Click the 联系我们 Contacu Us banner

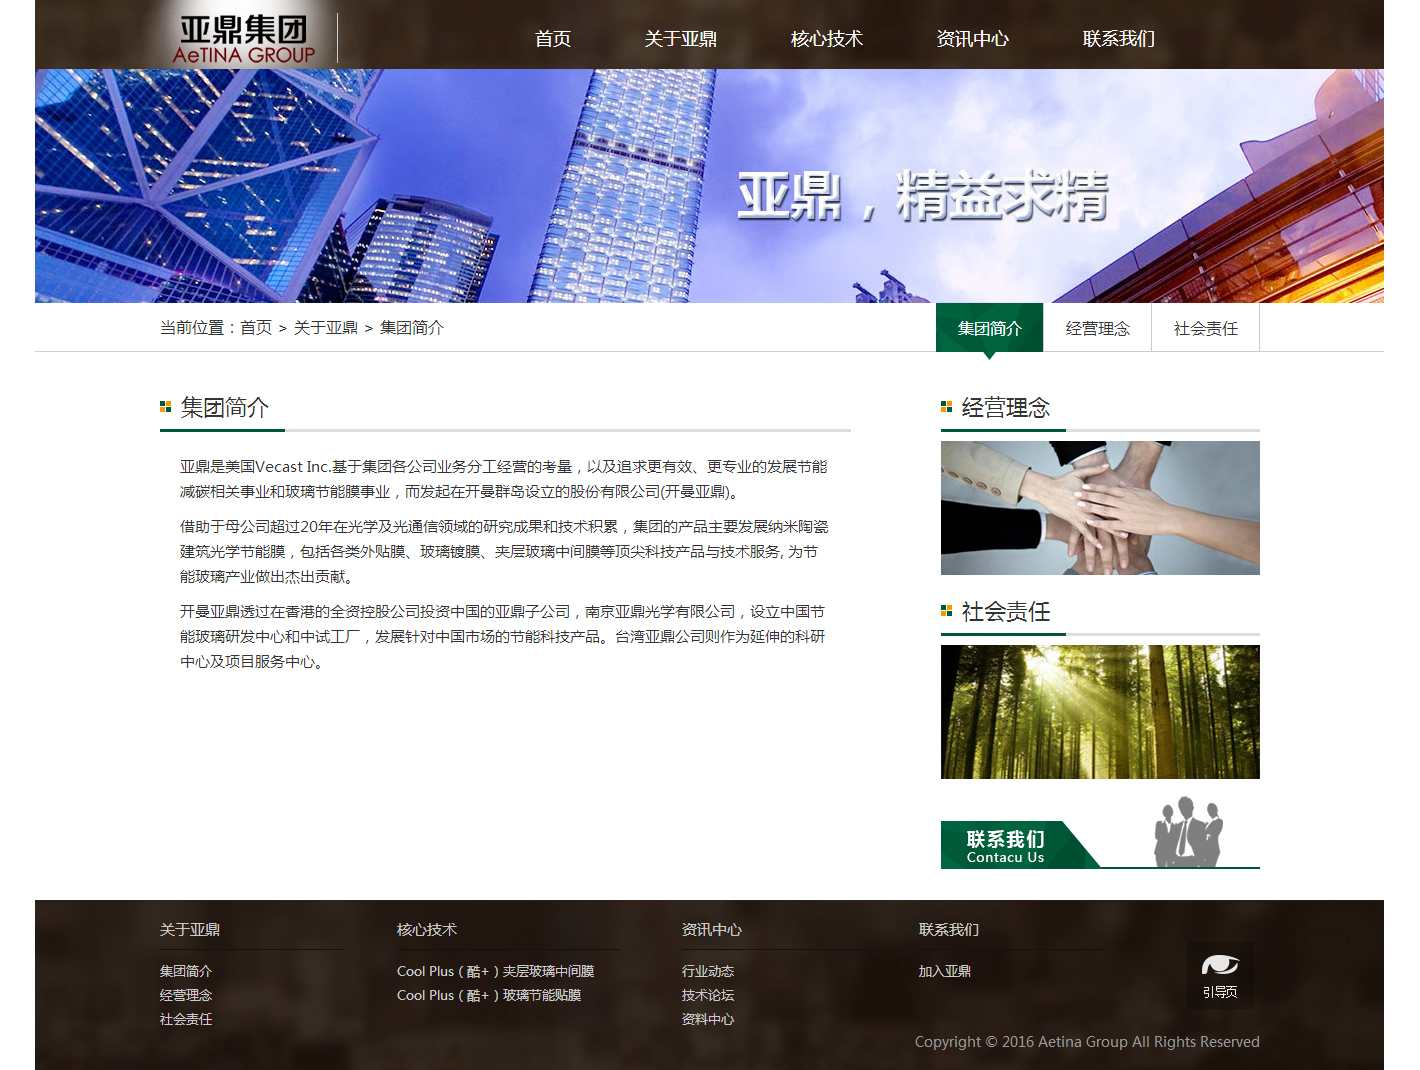coord(1100,833)
